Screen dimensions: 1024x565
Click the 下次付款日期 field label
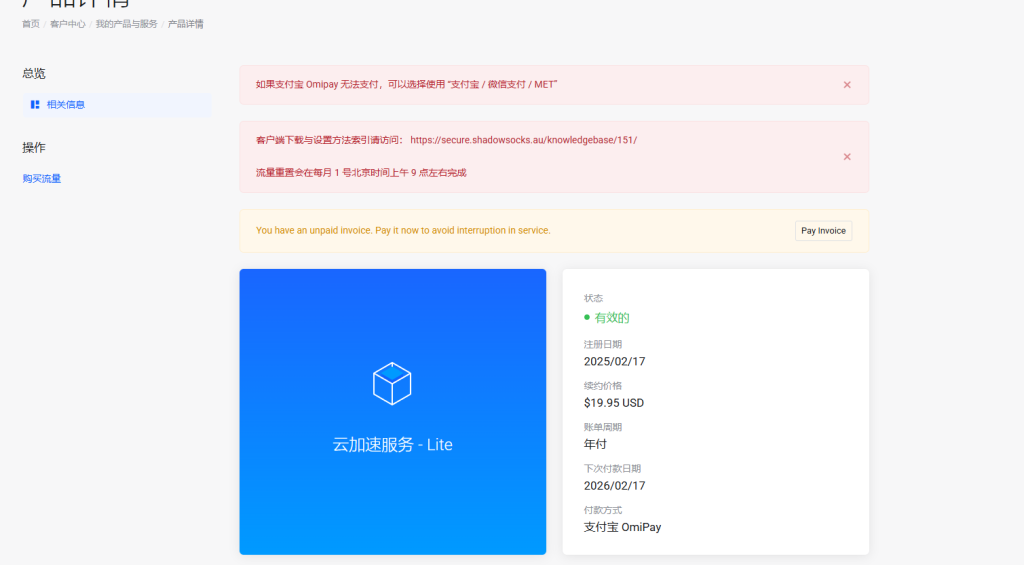[x=612, y=468]
